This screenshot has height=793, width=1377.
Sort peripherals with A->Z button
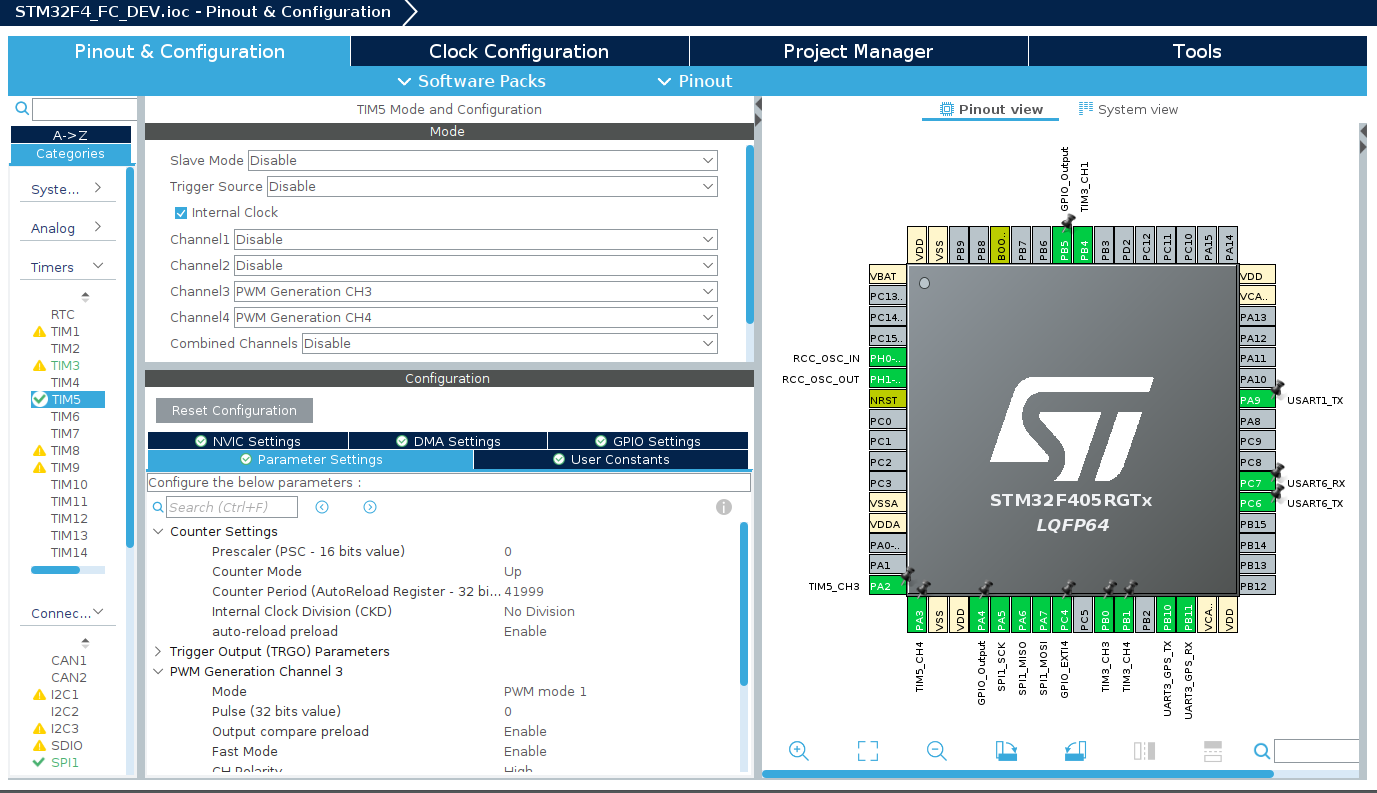pos(71,134)
